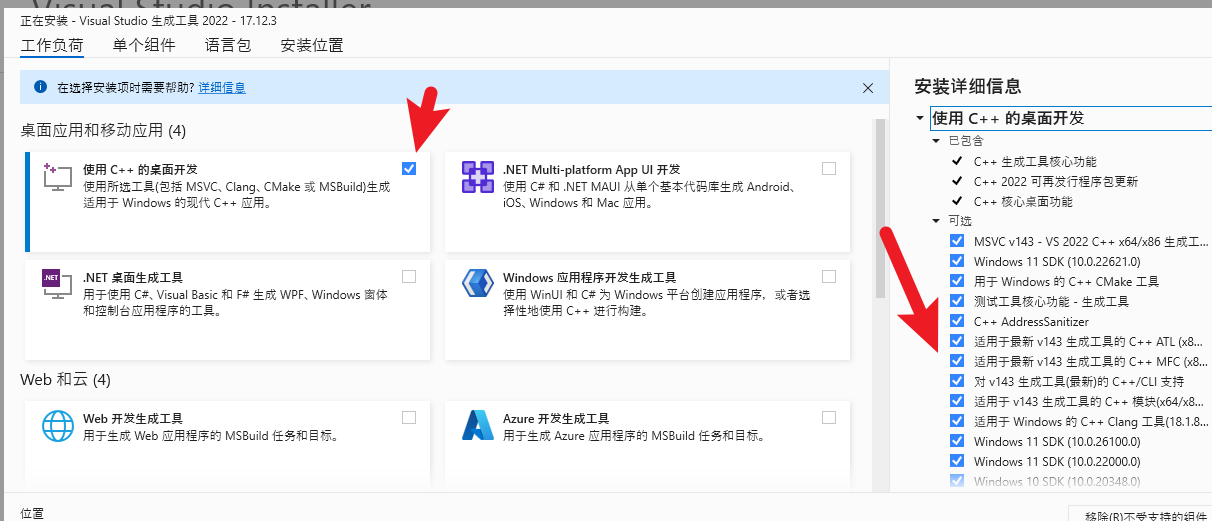
Task: Close the help banner with X
Action: coord(868,88)
